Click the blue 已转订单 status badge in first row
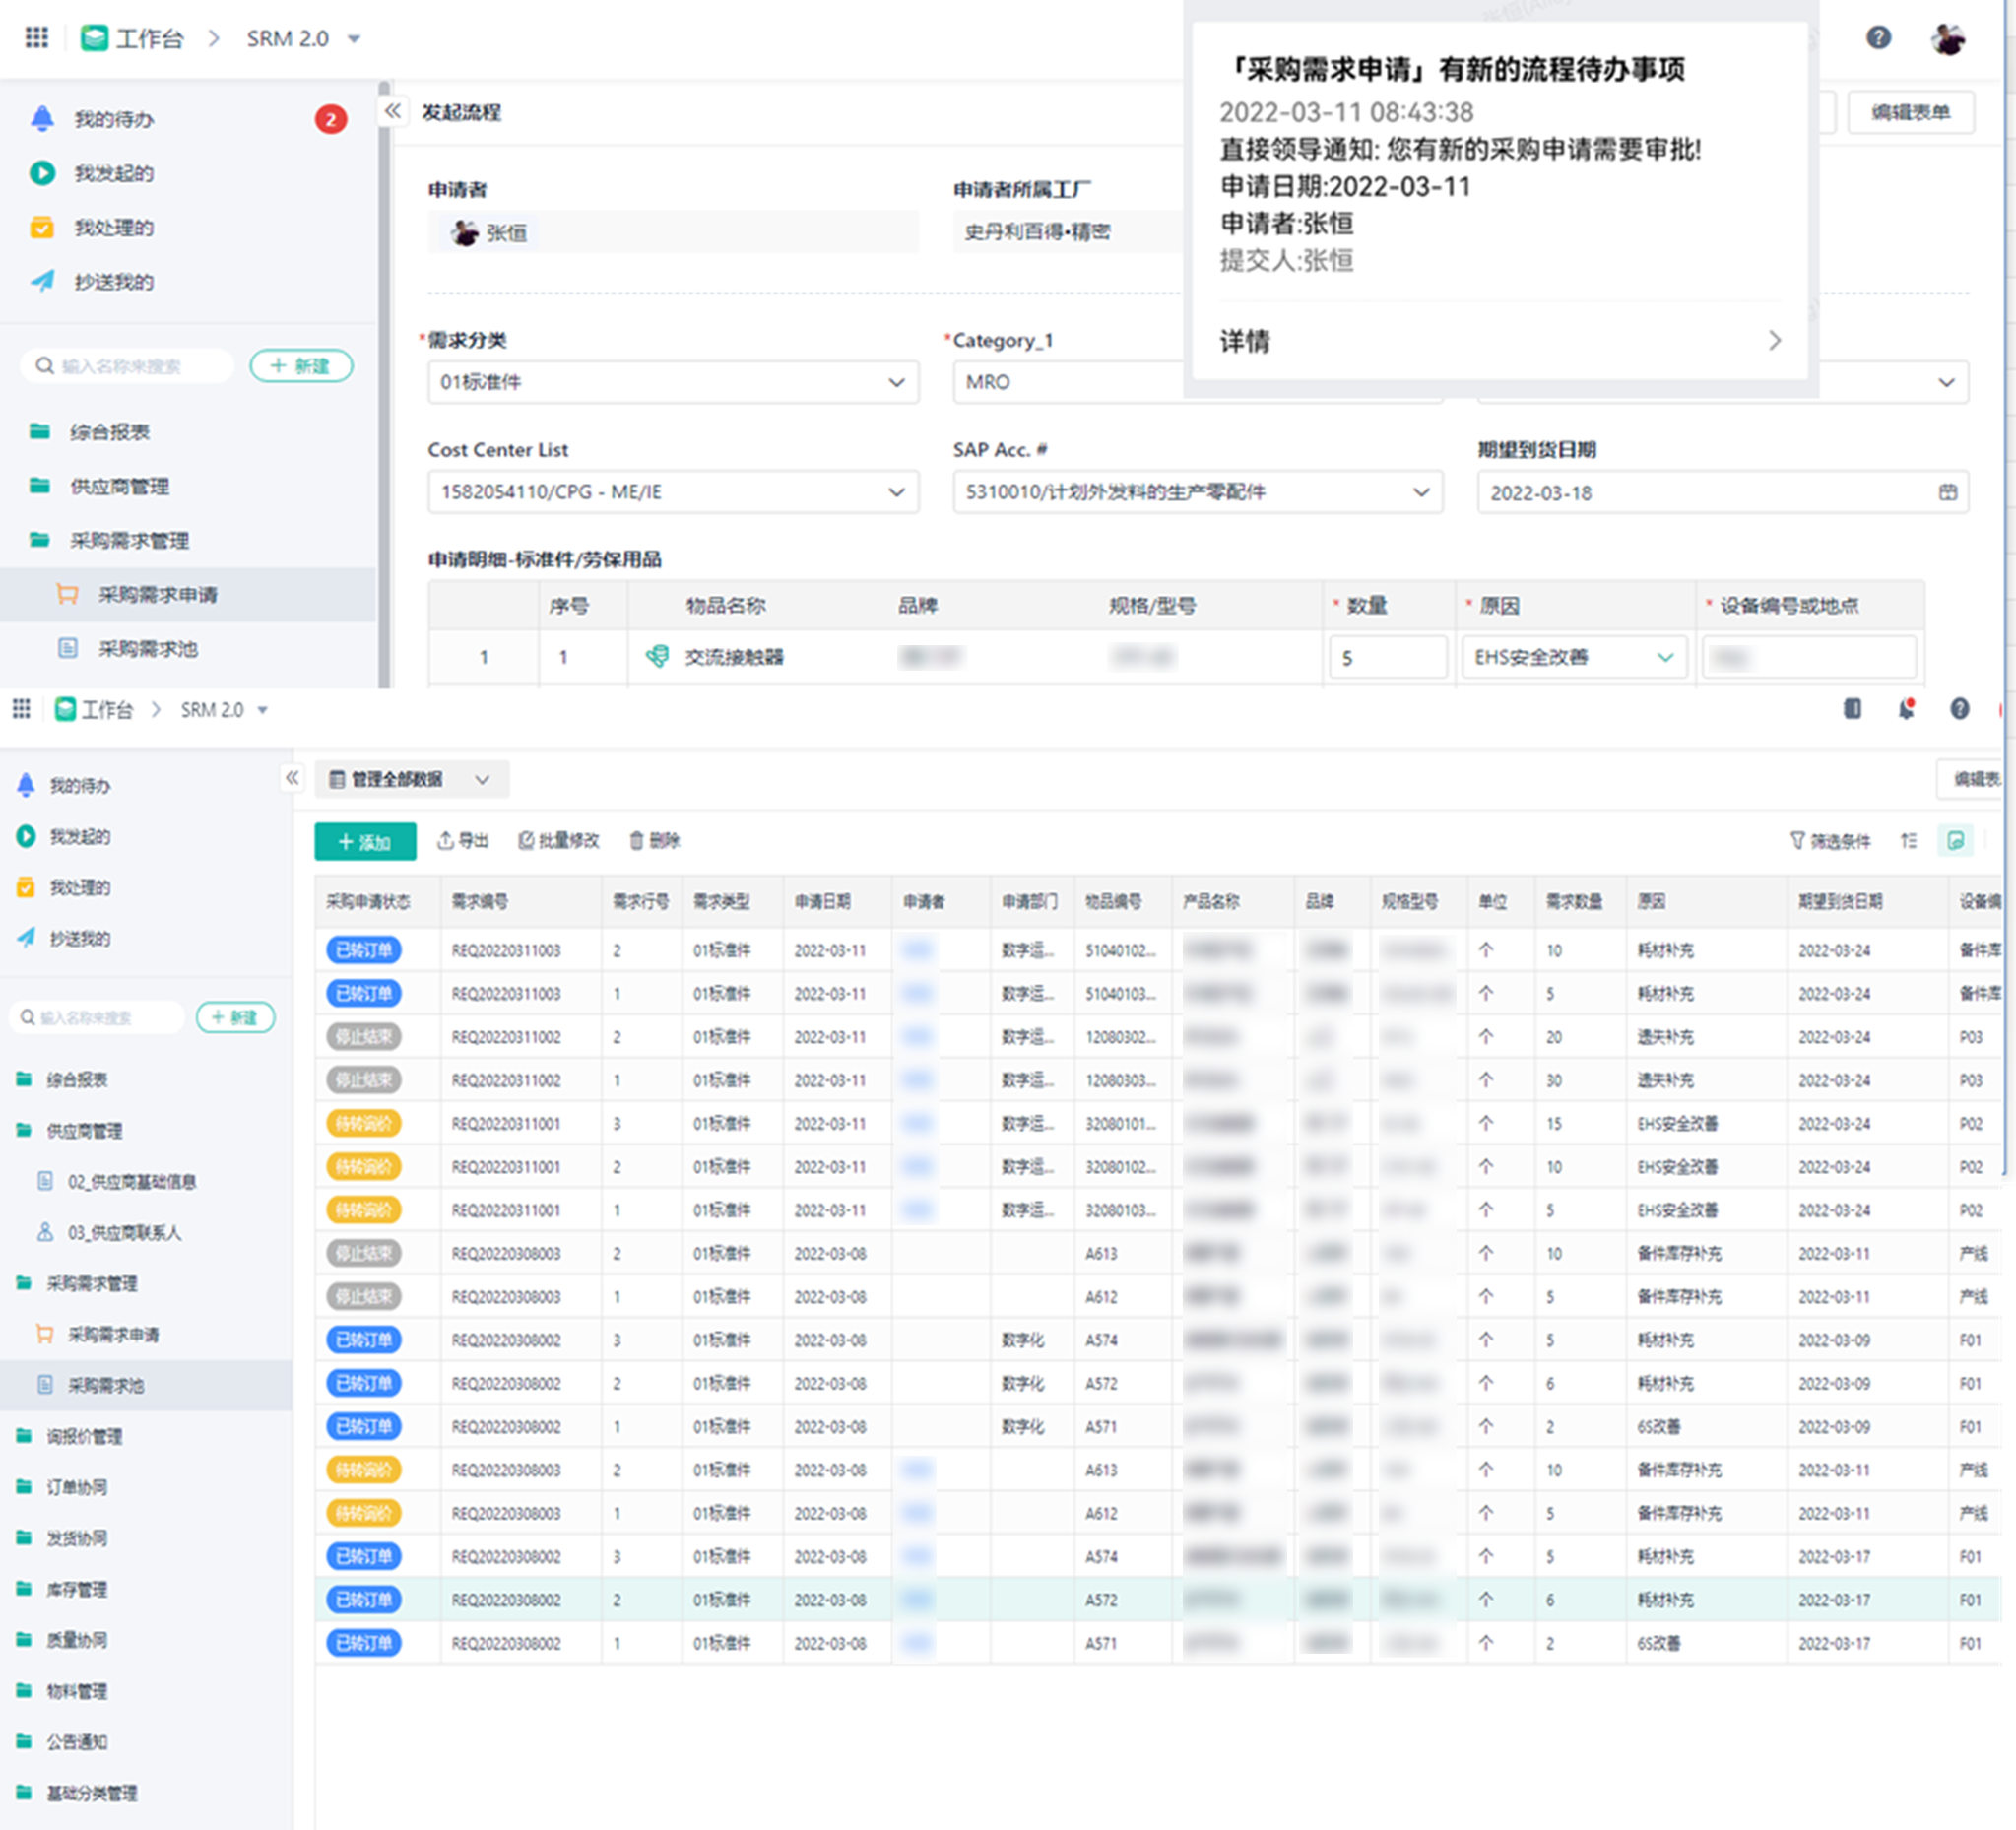The height and width of the screenshot is (1830, 2016). (x=363, y=950)
